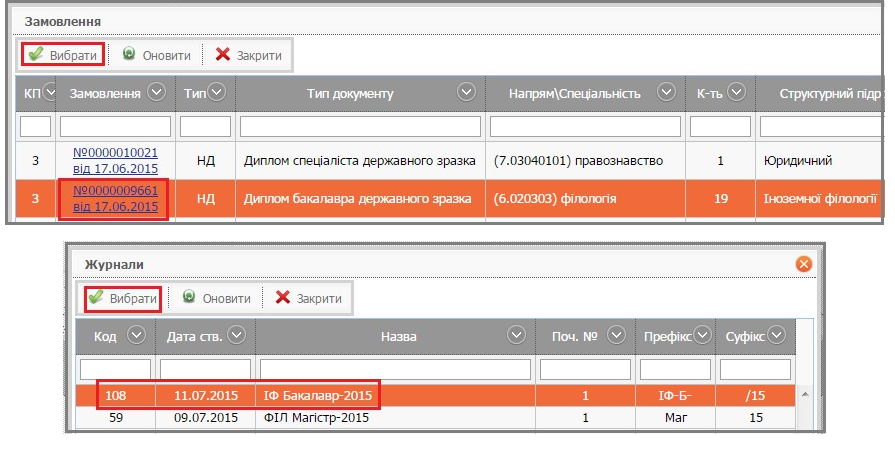Click Оновити in the Замовлення panel

point(156,55)
